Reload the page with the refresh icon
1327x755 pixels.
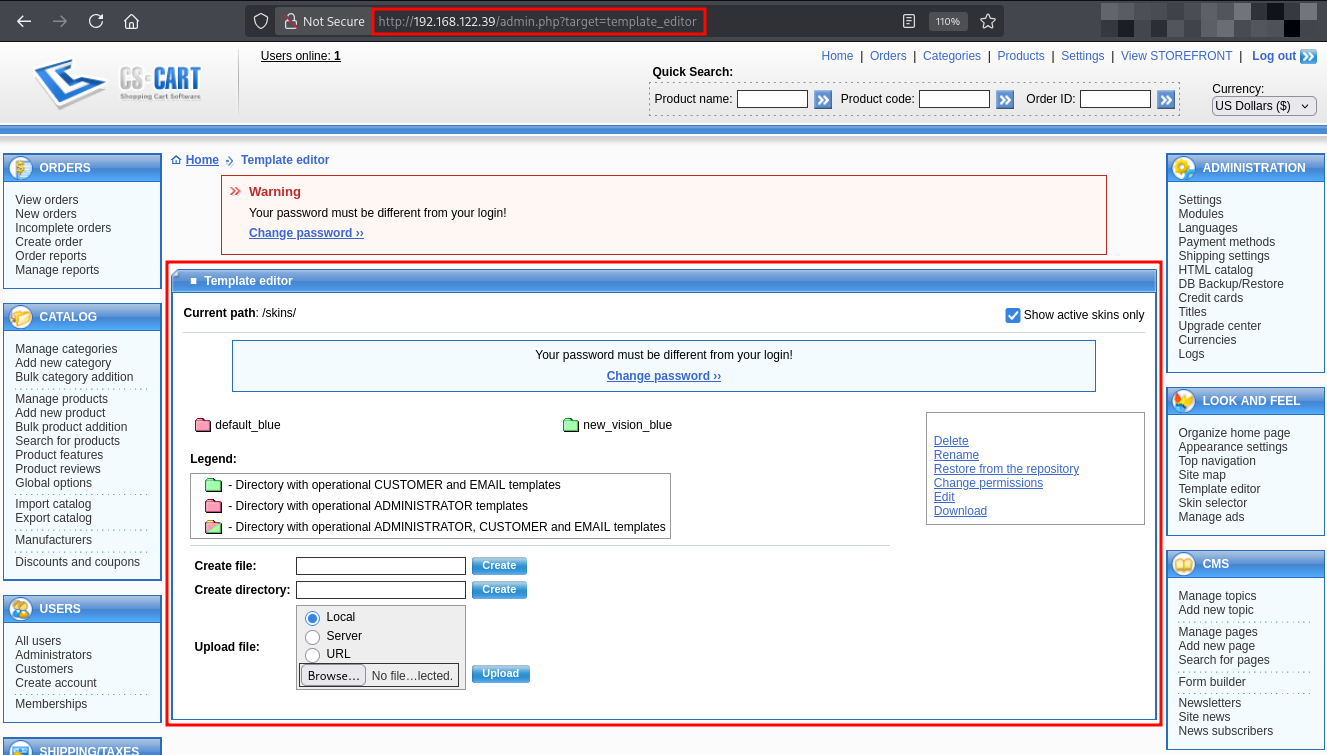point(96,21)
